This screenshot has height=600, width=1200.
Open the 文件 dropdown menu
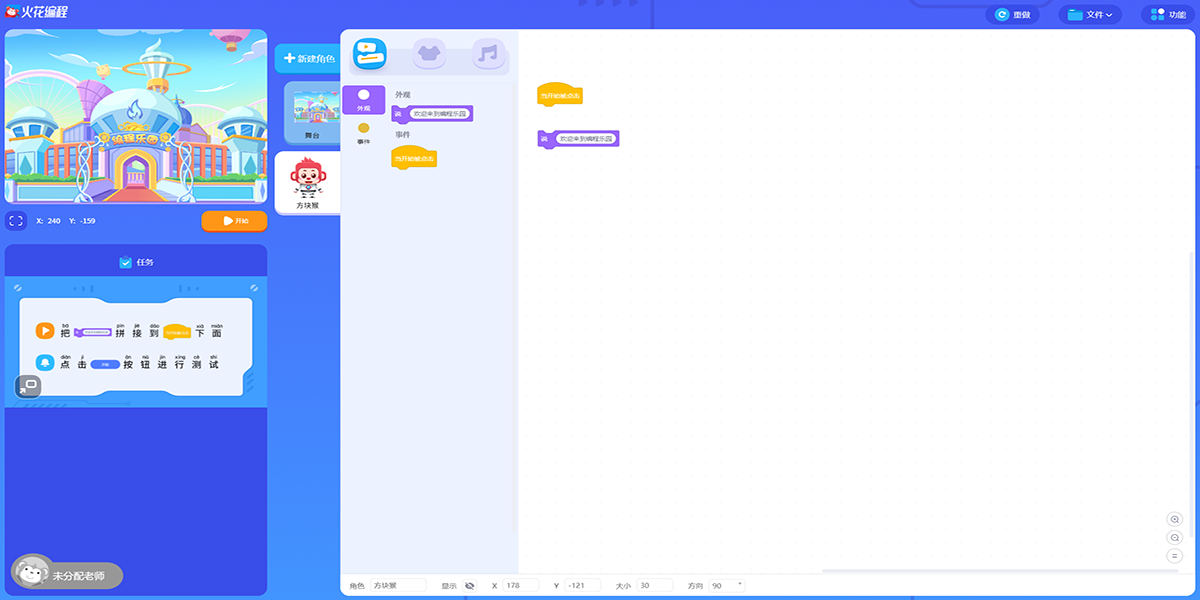pyautogui.click(x=1090, y=15)
